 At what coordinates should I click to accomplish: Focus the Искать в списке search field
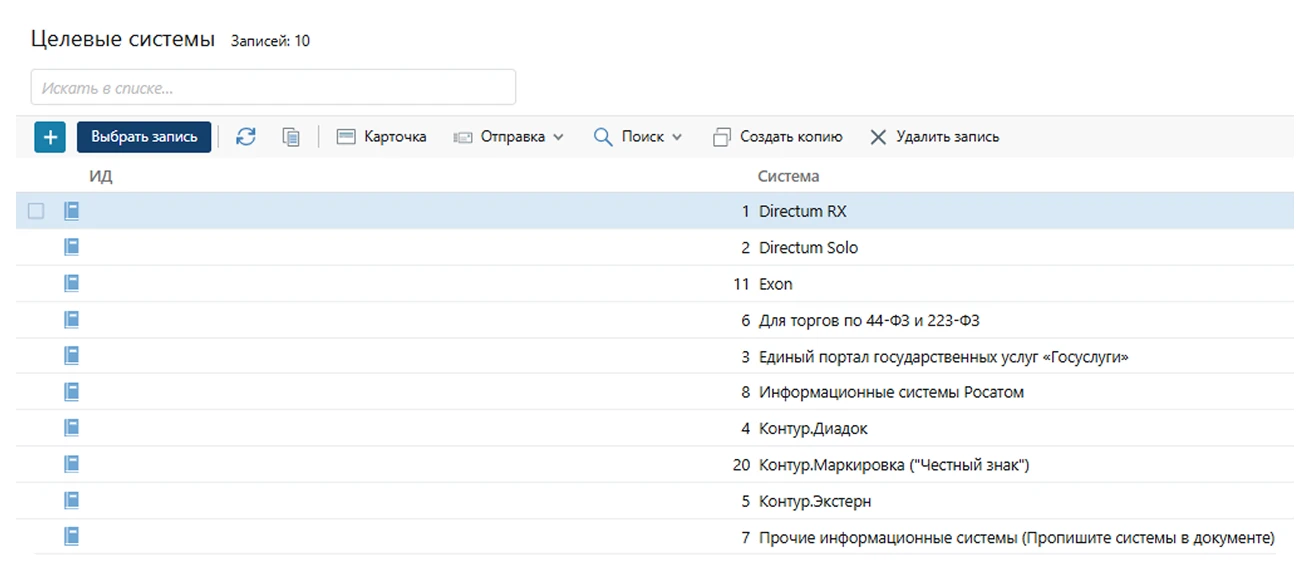coord(273,87)
